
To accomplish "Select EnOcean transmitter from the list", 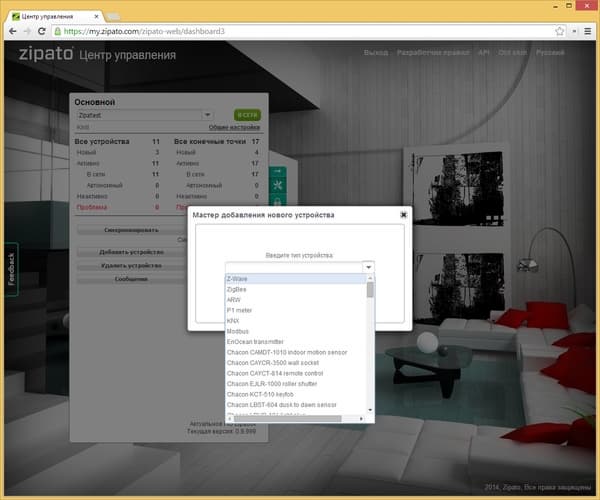I will [x=296, y=342].
